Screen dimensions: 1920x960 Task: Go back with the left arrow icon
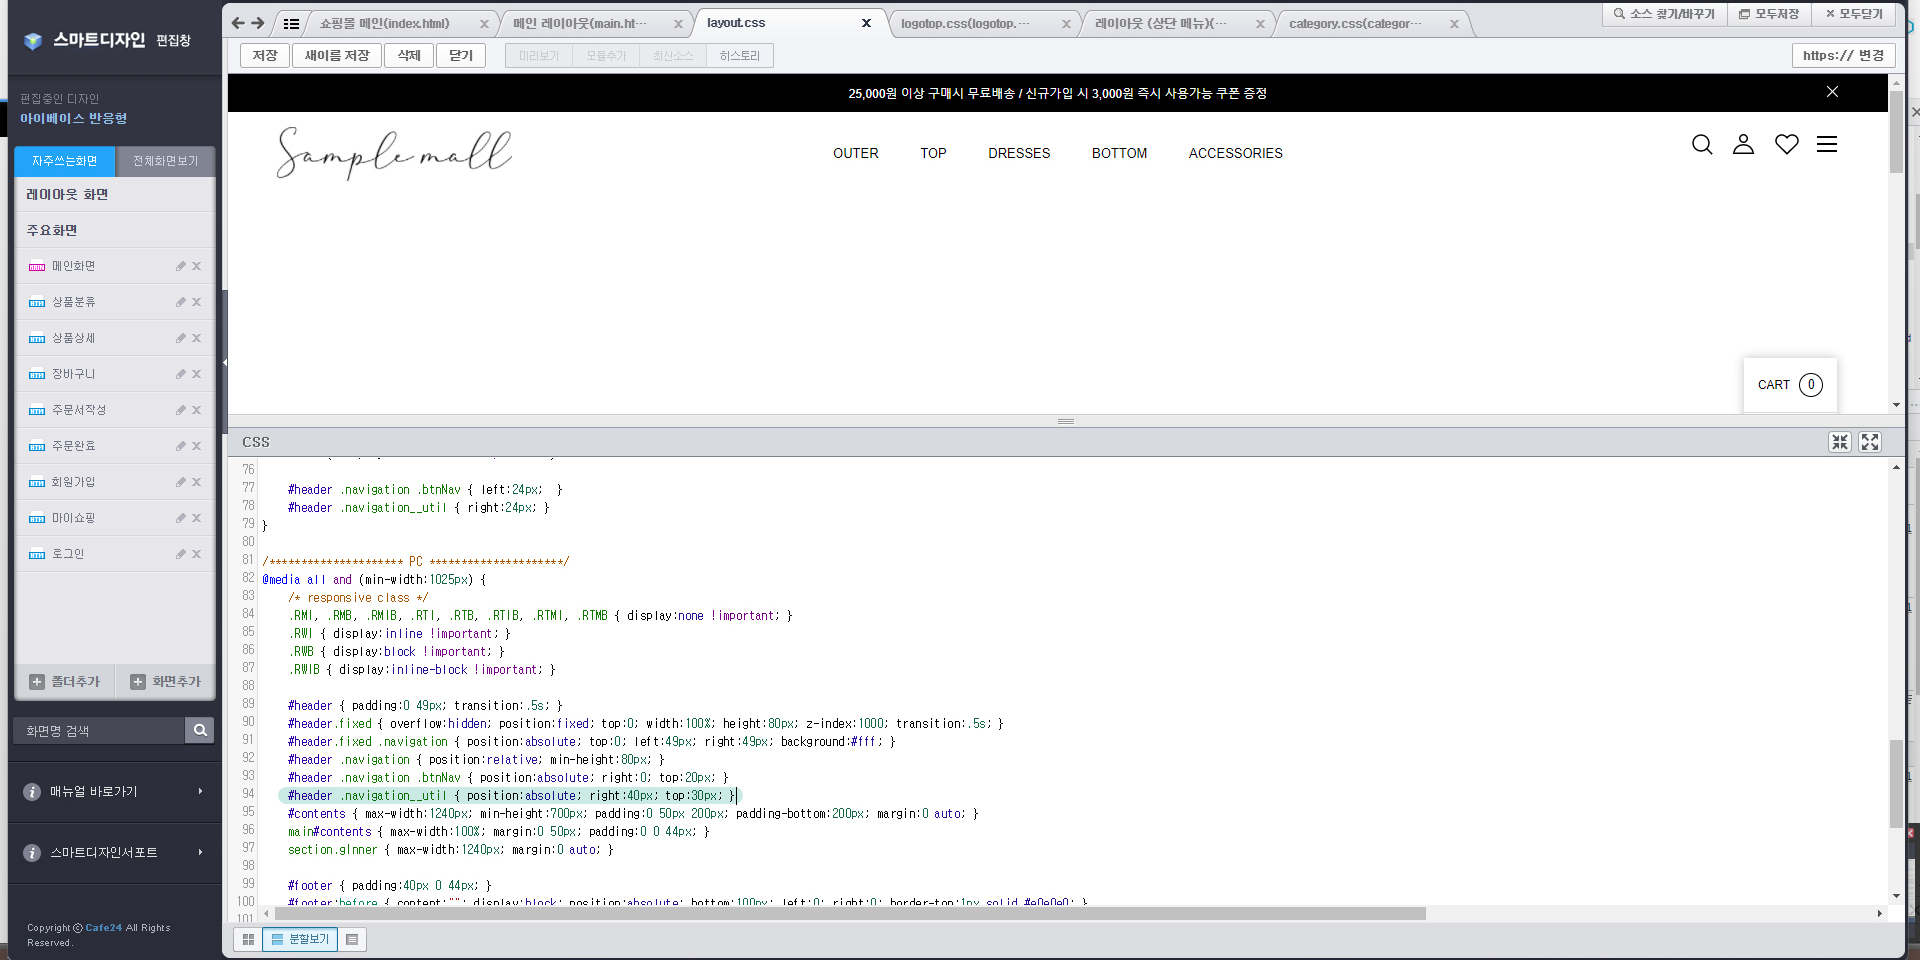point(238,23)
